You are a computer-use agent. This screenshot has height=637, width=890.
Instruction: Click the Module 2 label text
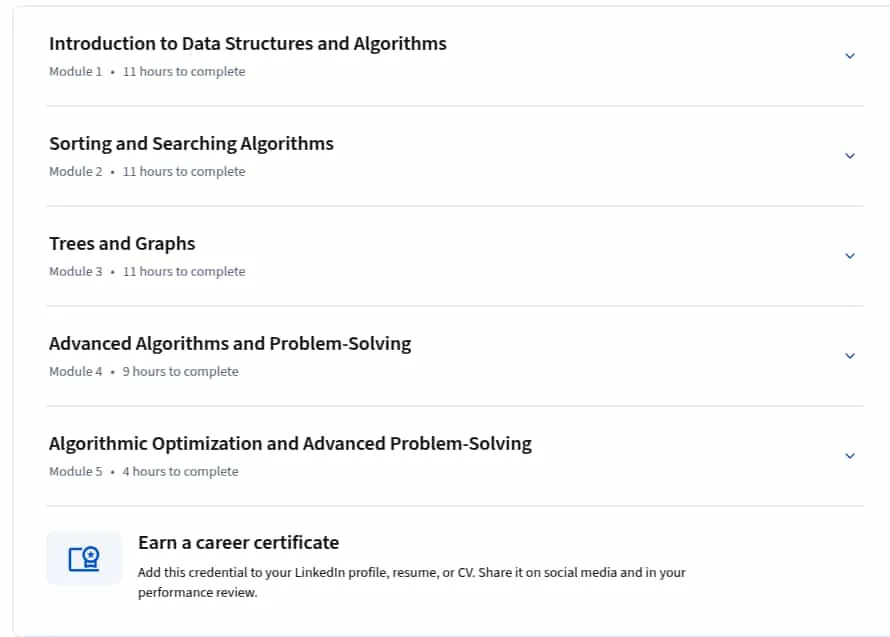(x=75, y=171)
